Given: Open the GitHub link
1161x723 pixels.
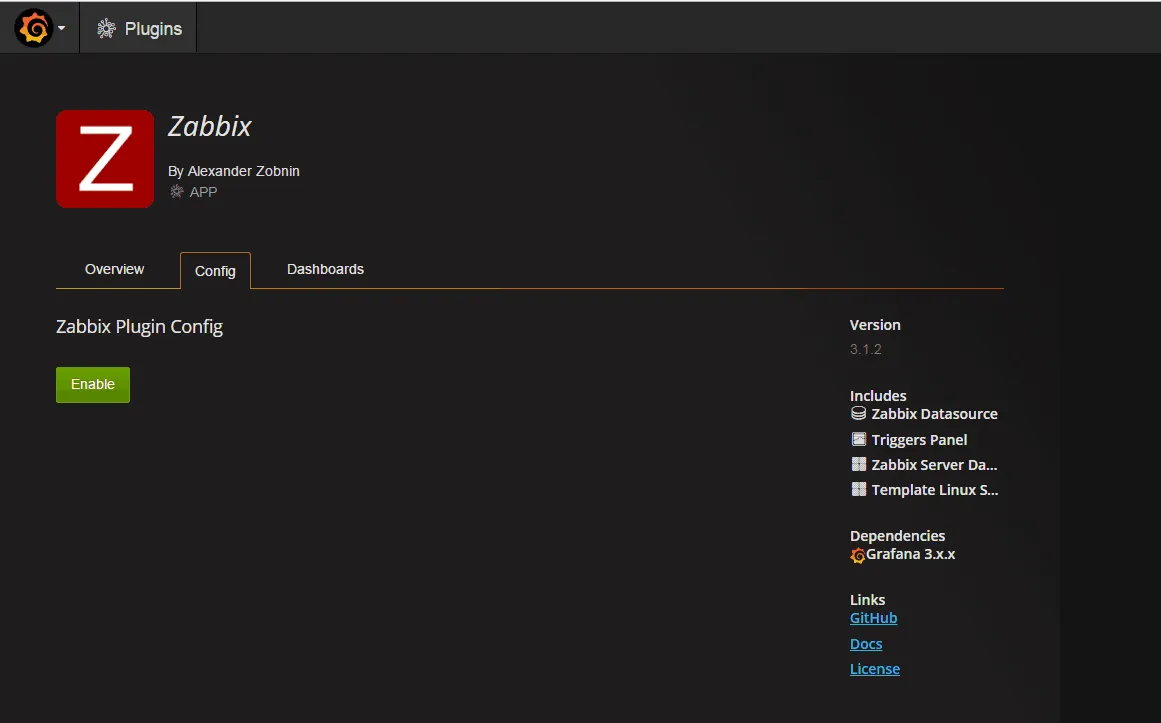Looking at the screenshot, I should [874, 618].
